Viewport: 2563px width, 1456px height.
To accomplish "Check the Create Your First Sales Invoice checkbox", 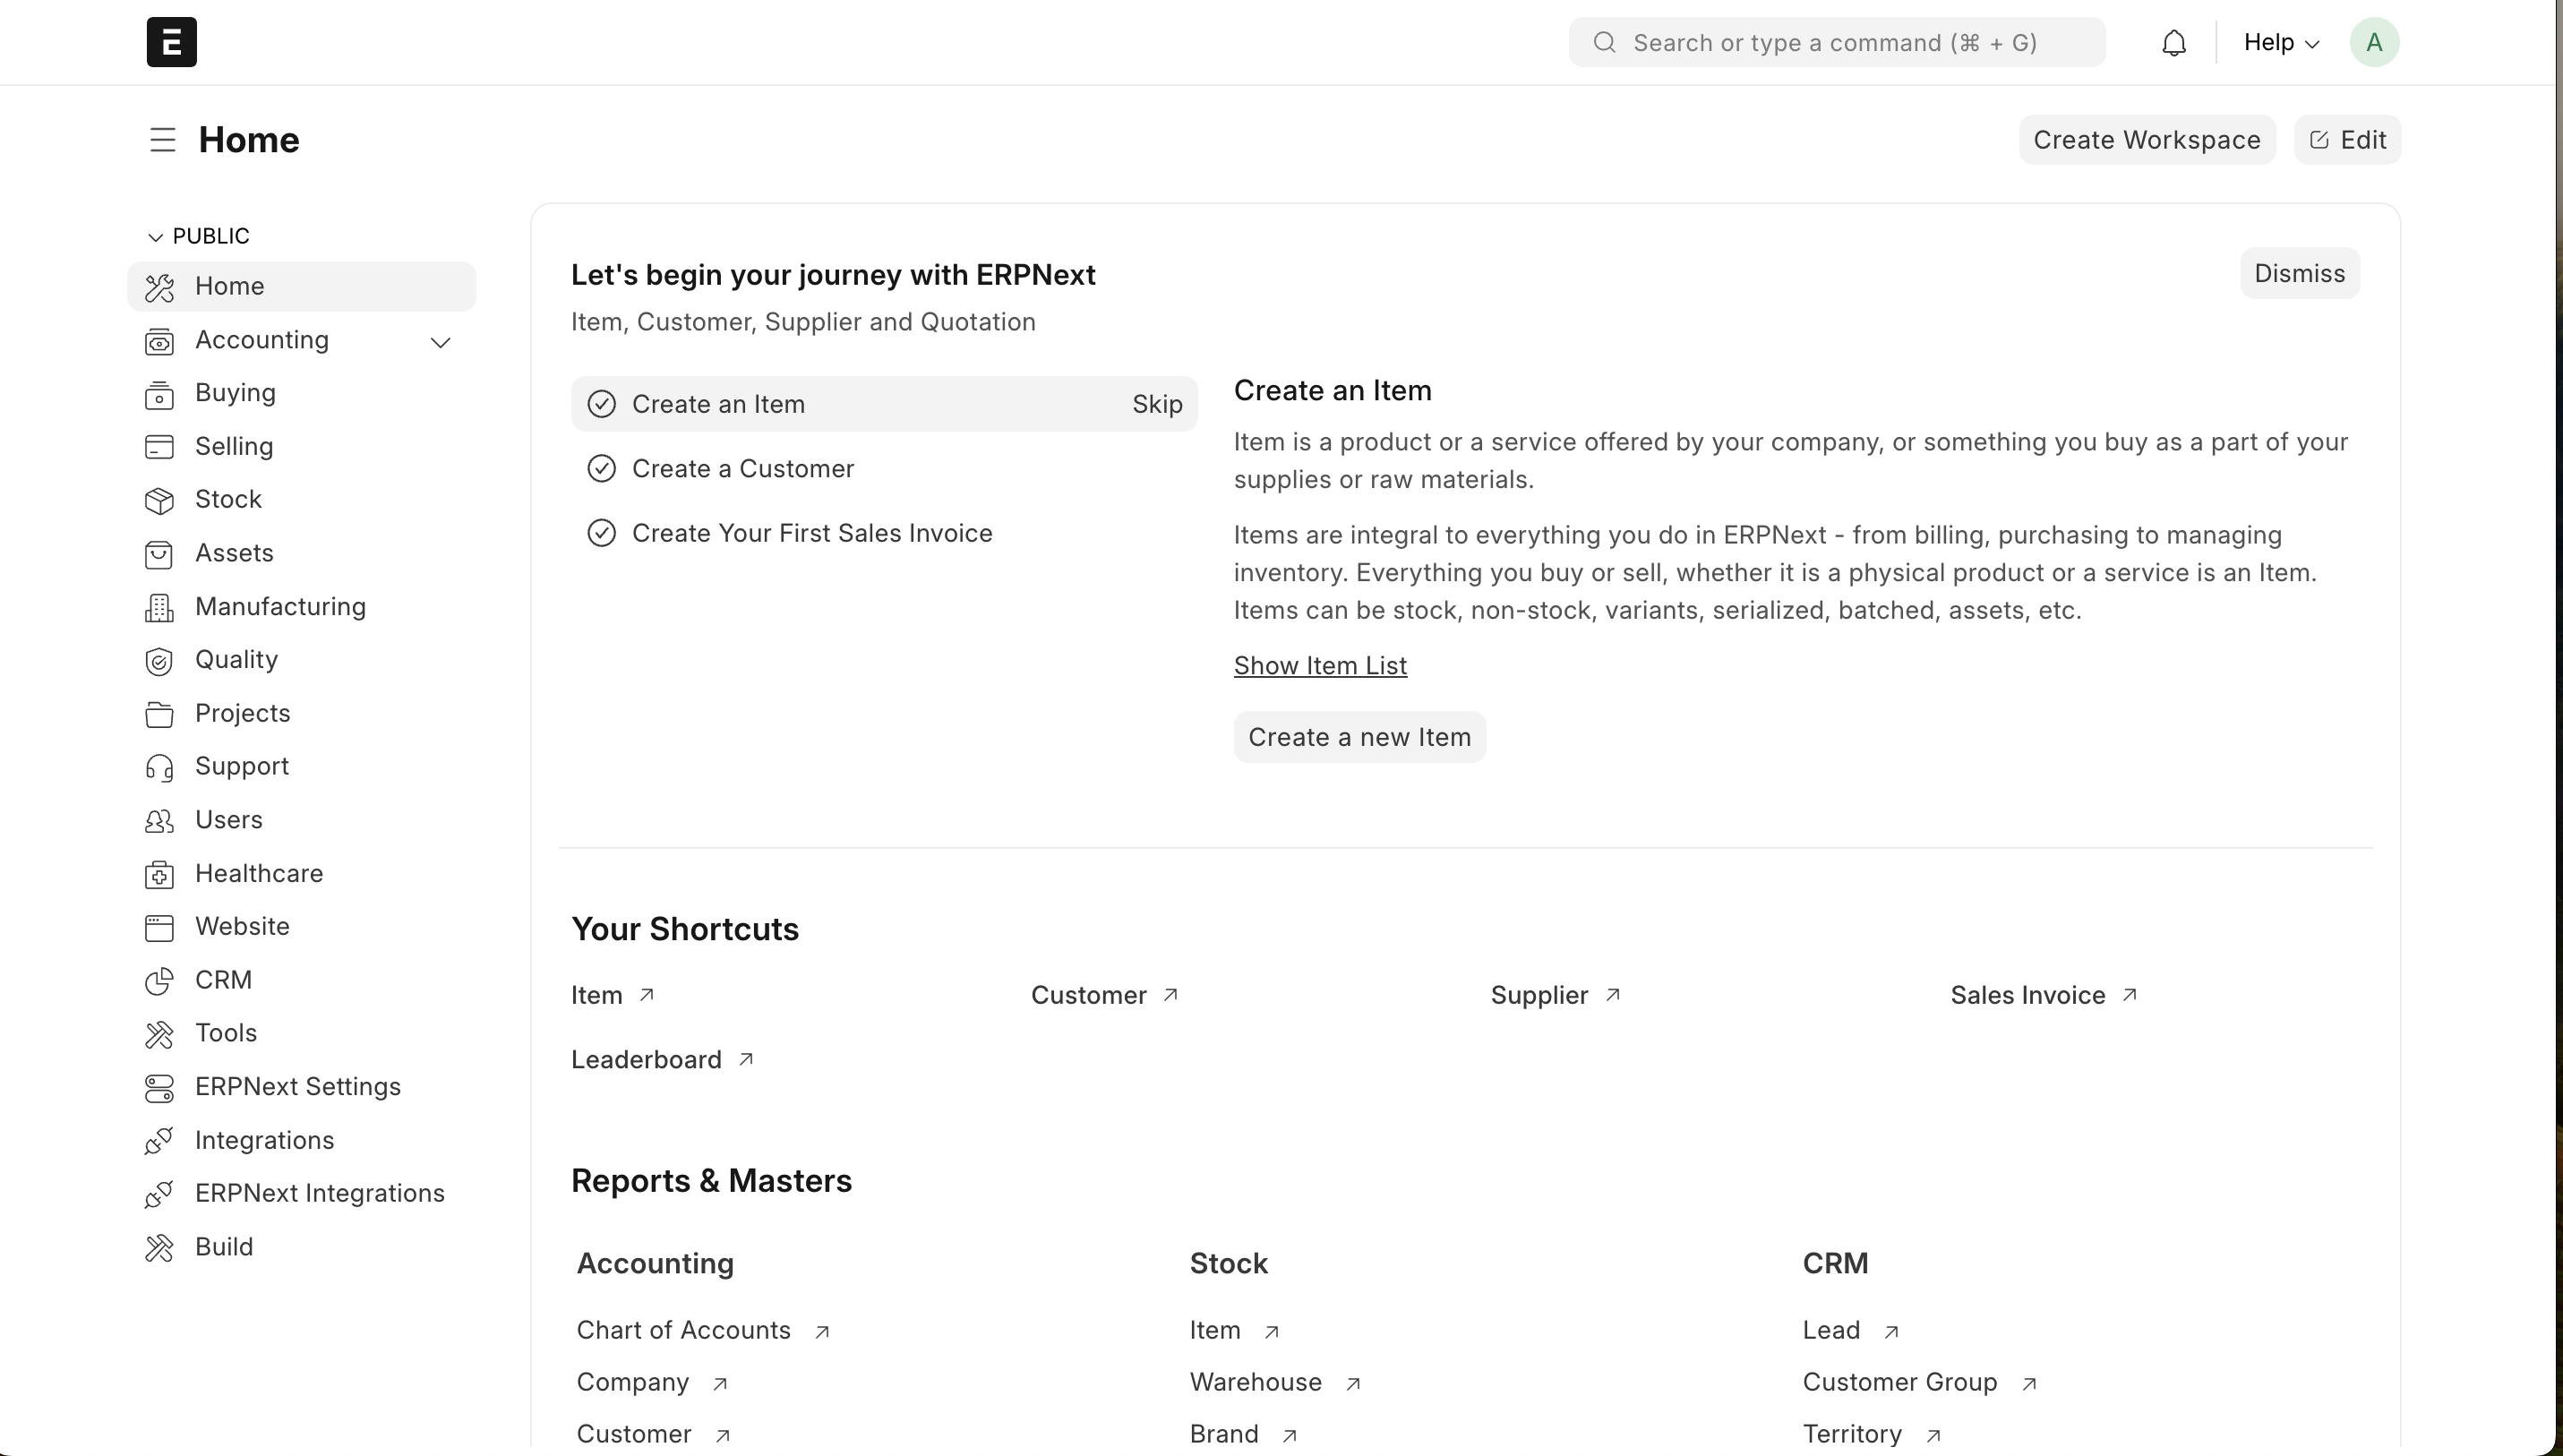I will click(x=600, y=534).
